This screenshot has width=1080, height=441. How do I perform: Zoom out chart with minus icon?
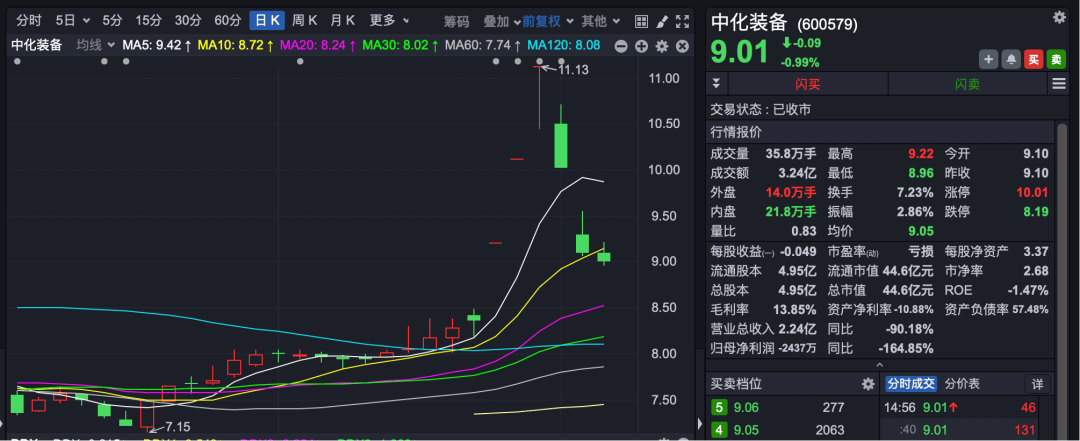621,47
